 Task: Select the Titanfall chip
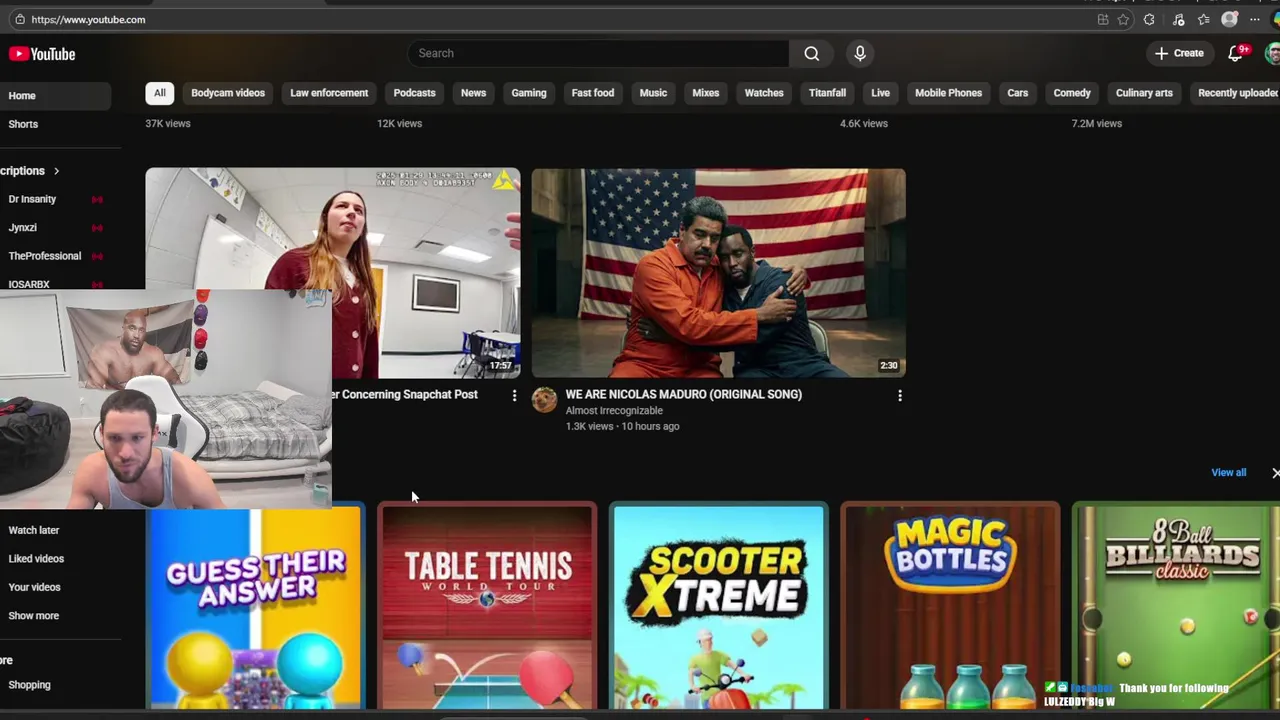tap(827, 93)
